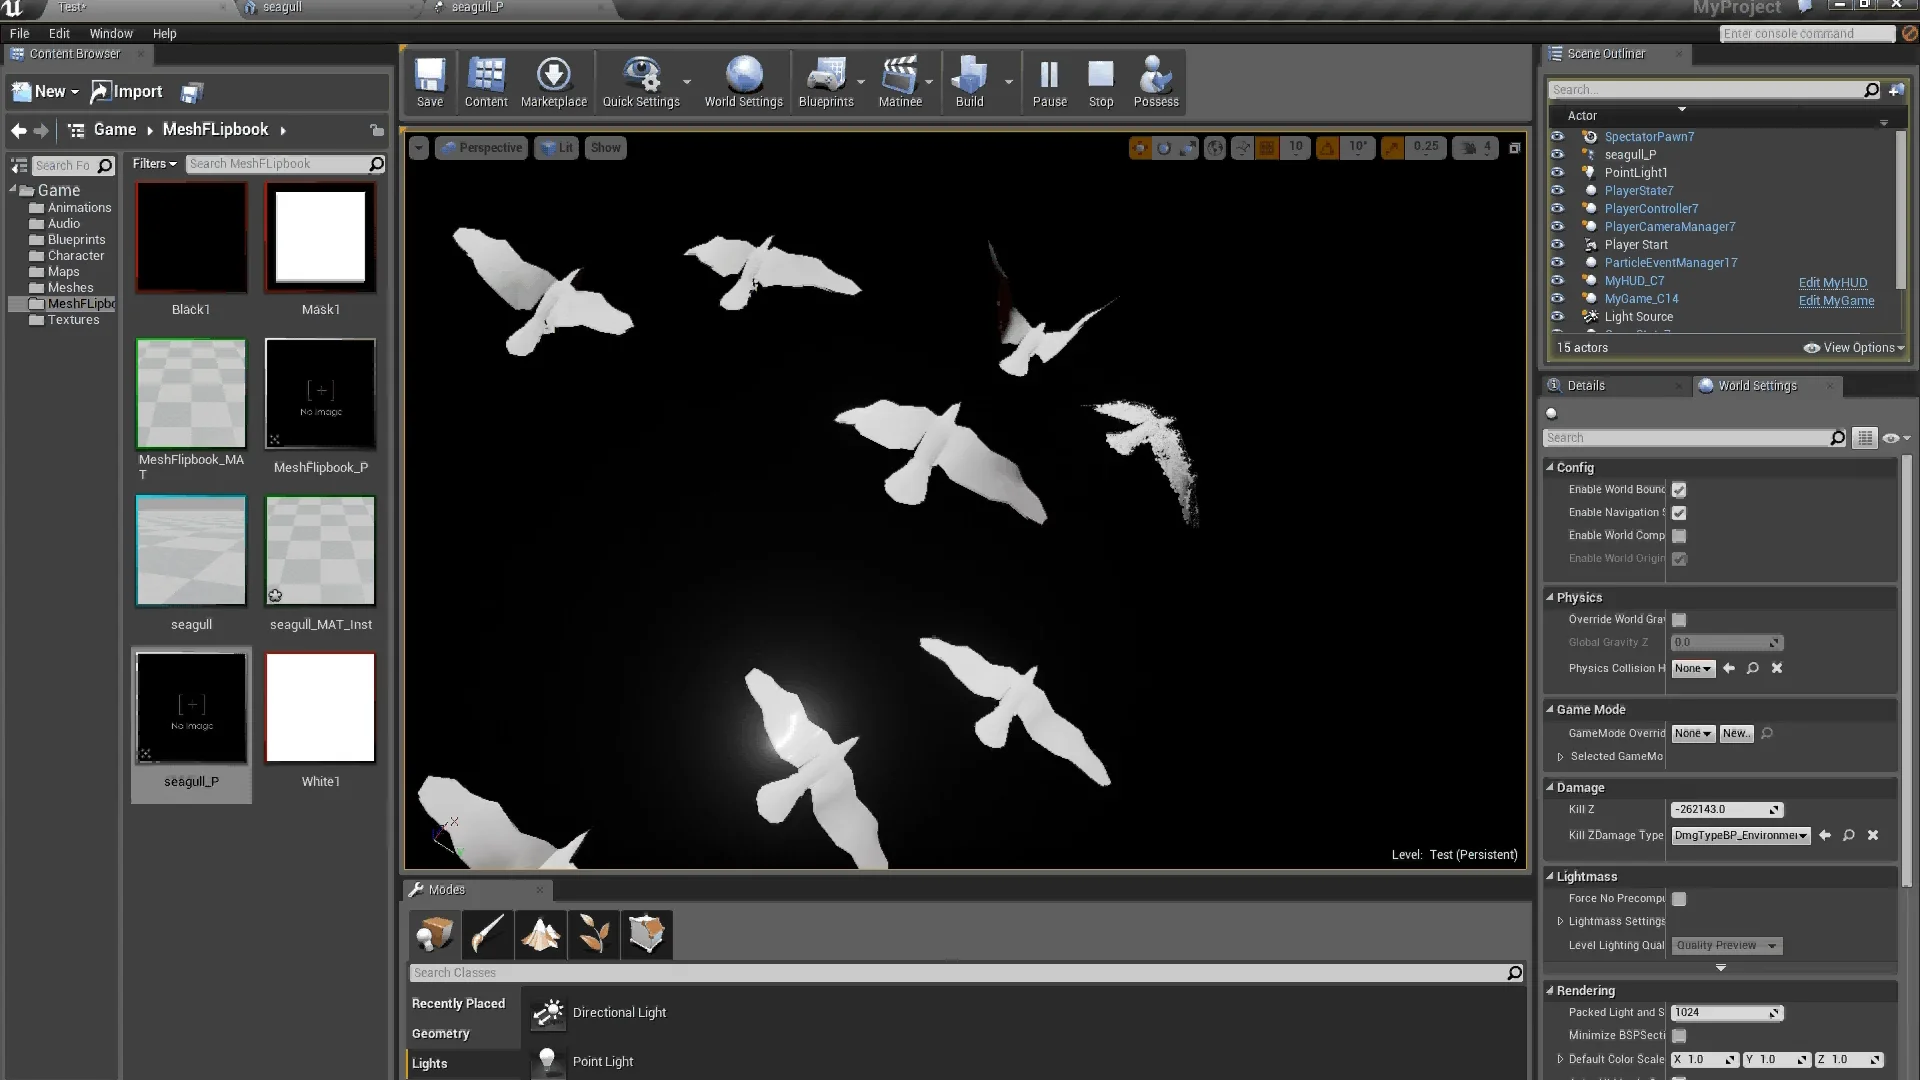Open View Options in Scene Outliner
This screenshot has width=1920, height=1080.
point(1853,347)
